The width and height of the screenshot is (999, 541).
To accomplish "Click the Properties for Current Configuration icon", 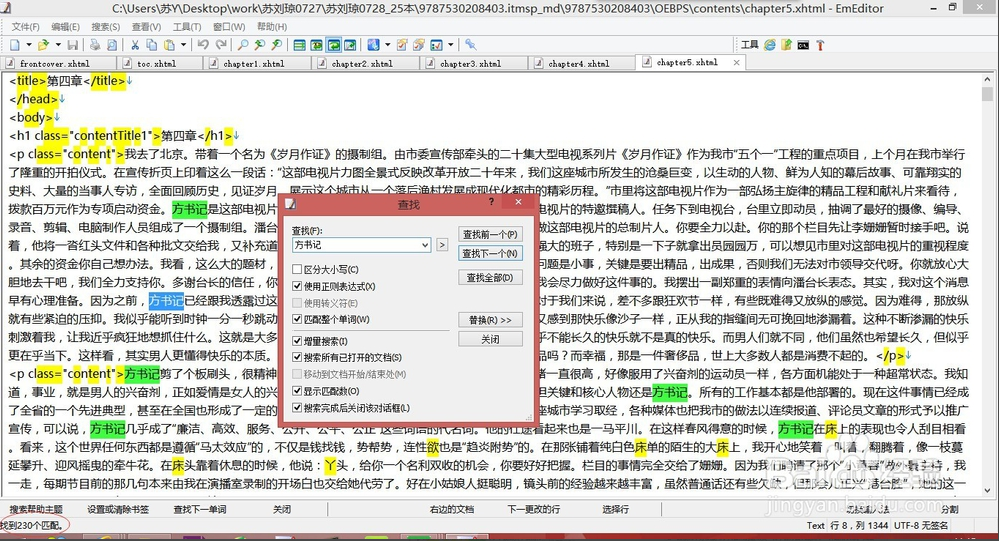I will point(402,45).
